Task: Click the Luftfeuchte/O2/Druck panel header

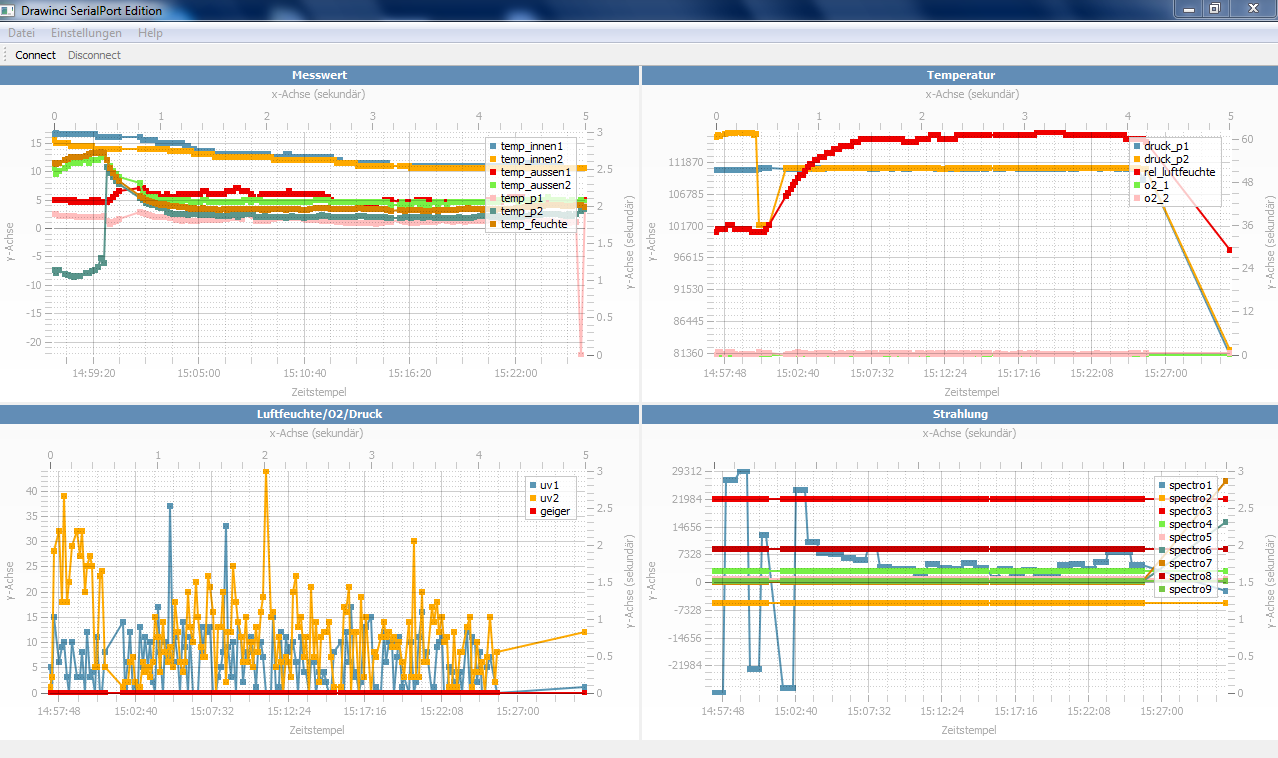Action: click(319, 414)
